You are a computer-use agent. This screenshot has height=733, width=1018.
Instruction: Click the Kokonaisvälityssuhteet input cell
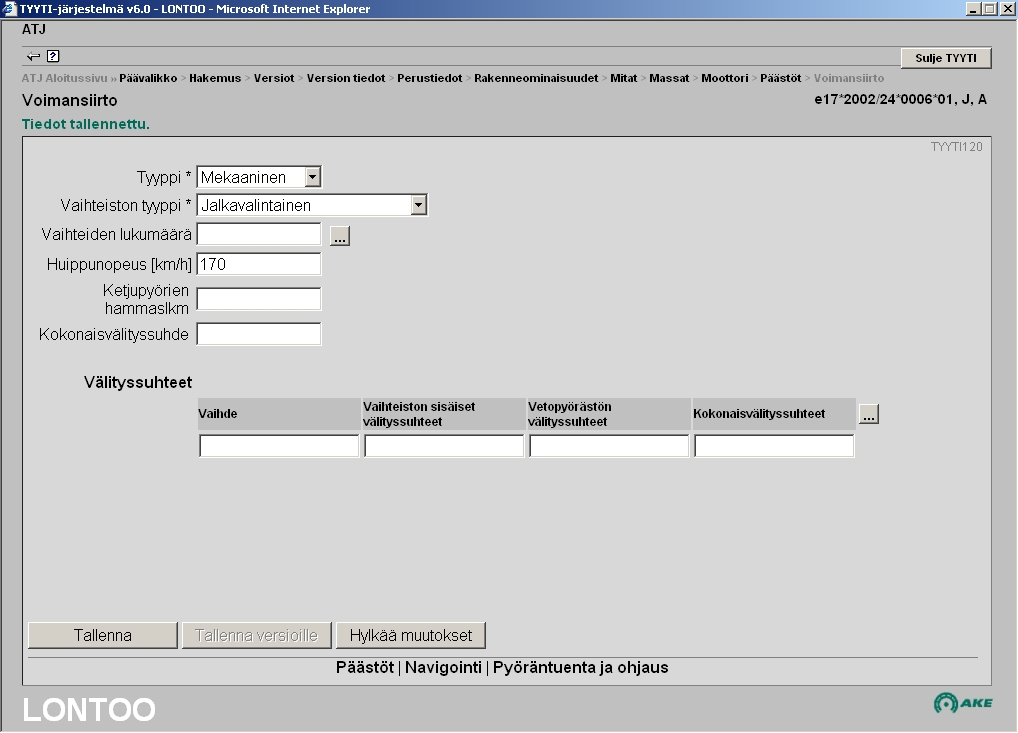(774, 446)
